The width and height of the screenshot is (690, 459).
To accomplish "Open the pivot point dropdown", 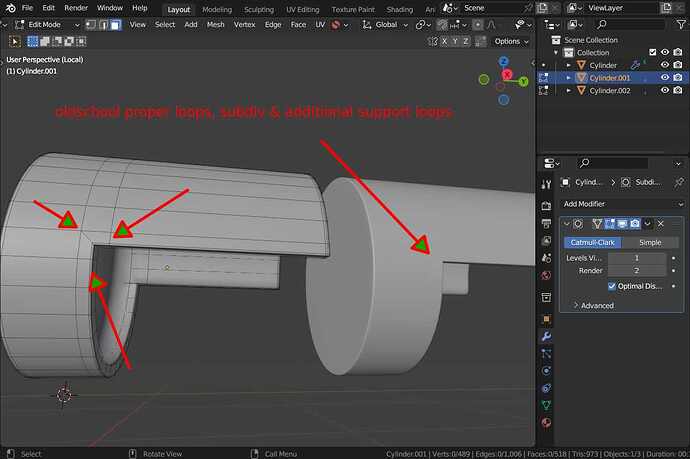I will pos(423,25).
